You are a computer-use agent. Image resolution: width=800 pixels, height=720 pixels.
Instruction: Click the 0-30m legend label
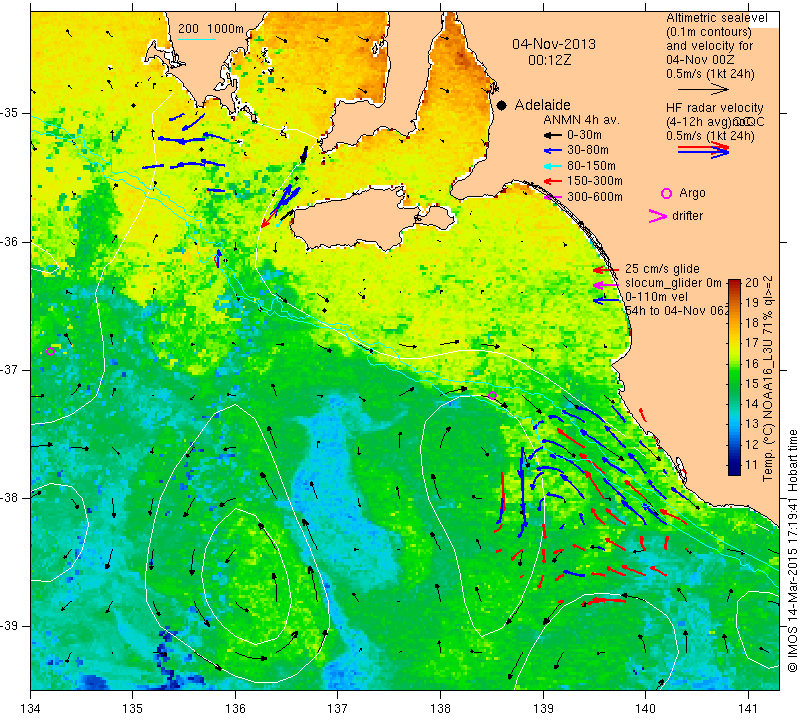coord(584,135)
